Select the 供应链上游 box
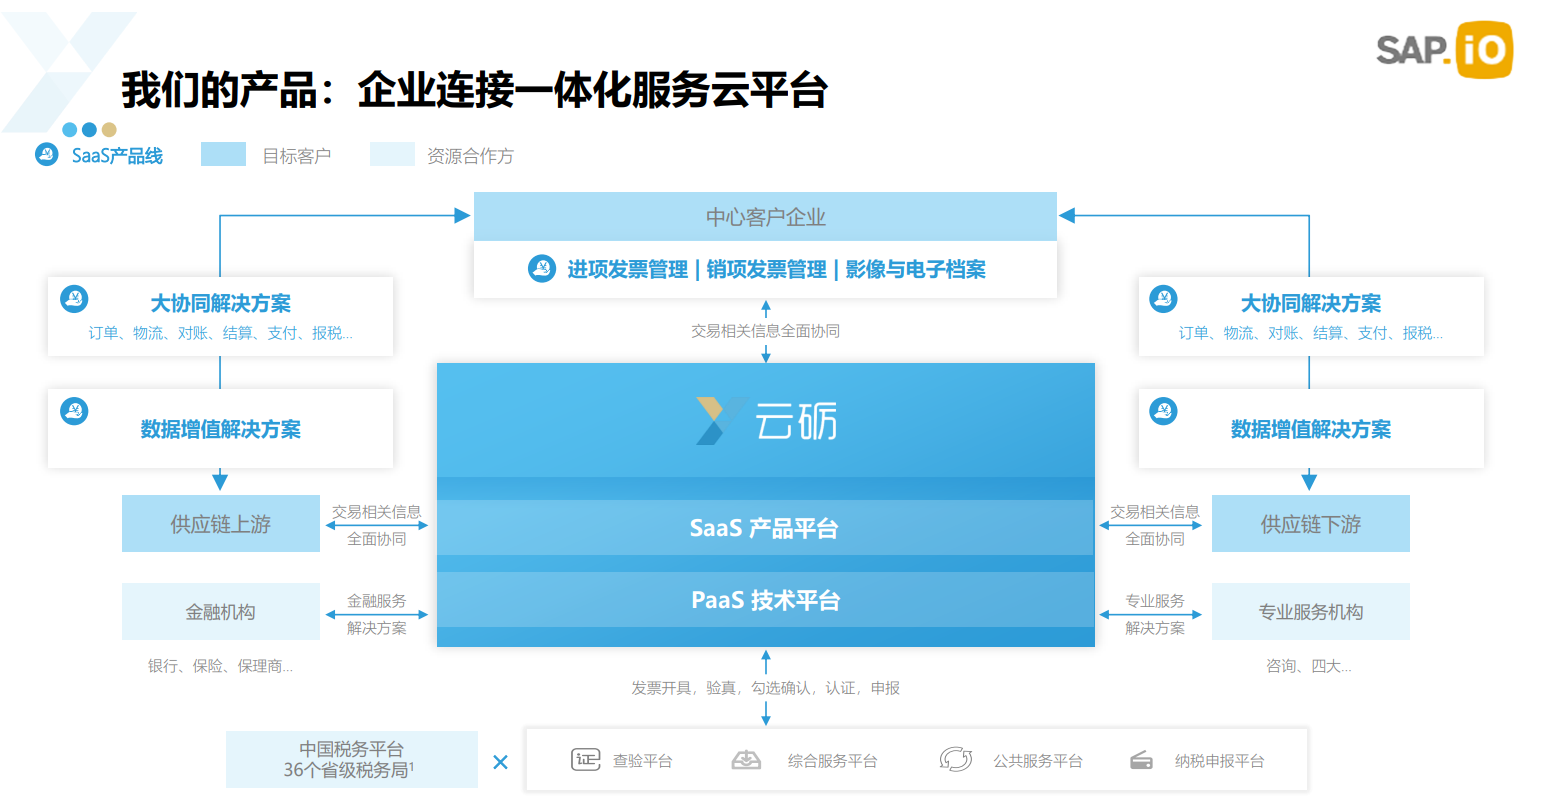This screenshot has width=1542, height=799. tap(221, 524)
